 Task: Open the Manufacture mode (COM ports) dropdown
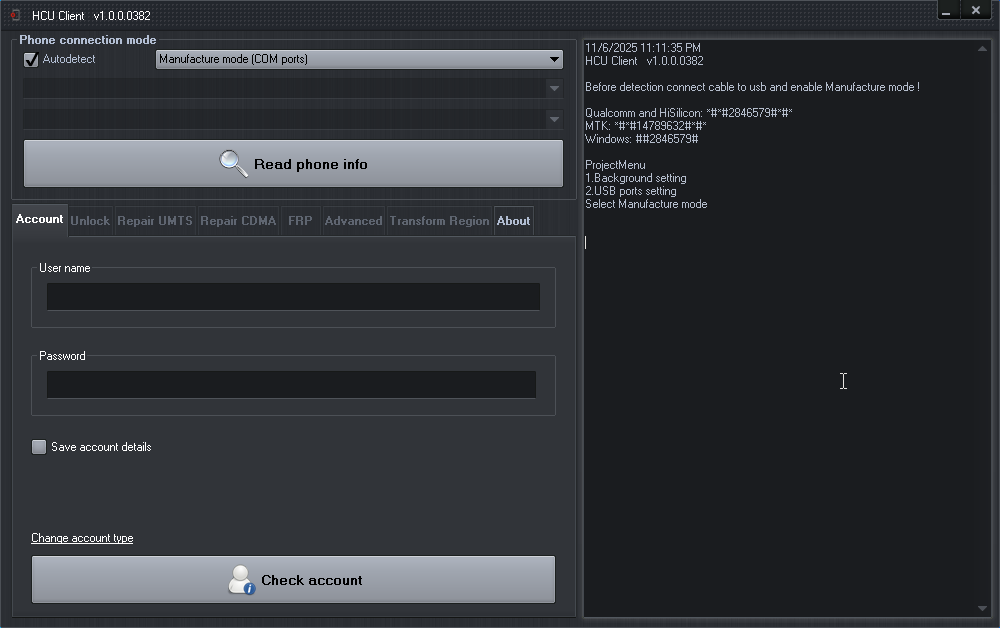click(x=359, y=59)
